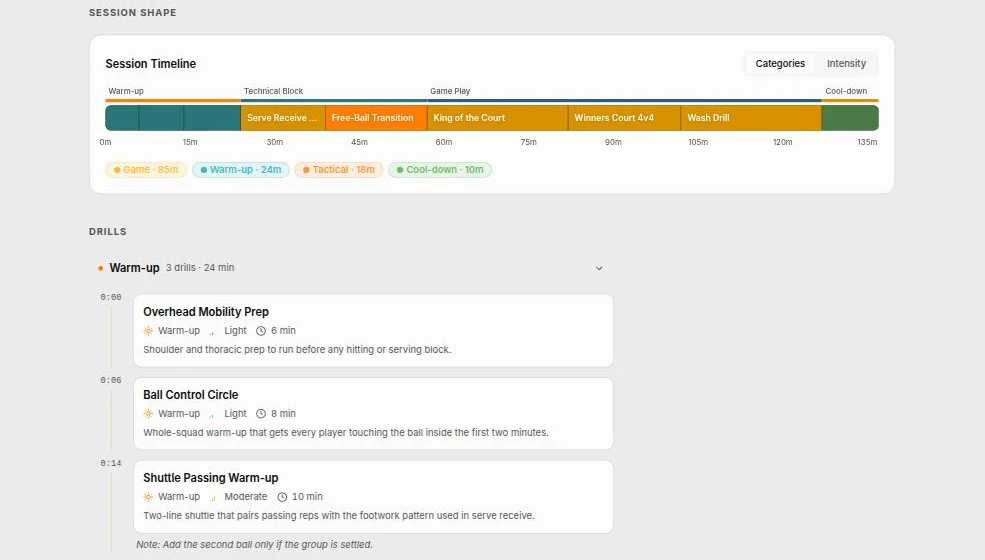
Task: Click the Warm-up phase label above timeline
Action: [x=126, y=91]
